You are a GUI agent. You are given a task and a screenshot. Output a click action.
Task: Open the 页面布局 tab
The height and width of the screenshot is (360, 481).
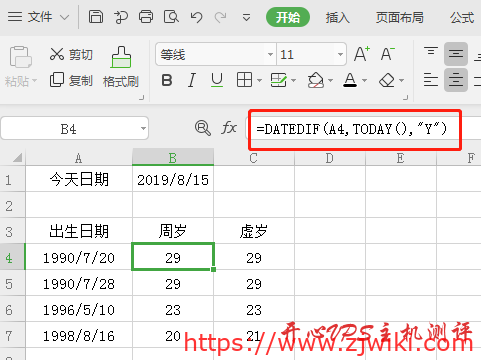tap(400, 17)
